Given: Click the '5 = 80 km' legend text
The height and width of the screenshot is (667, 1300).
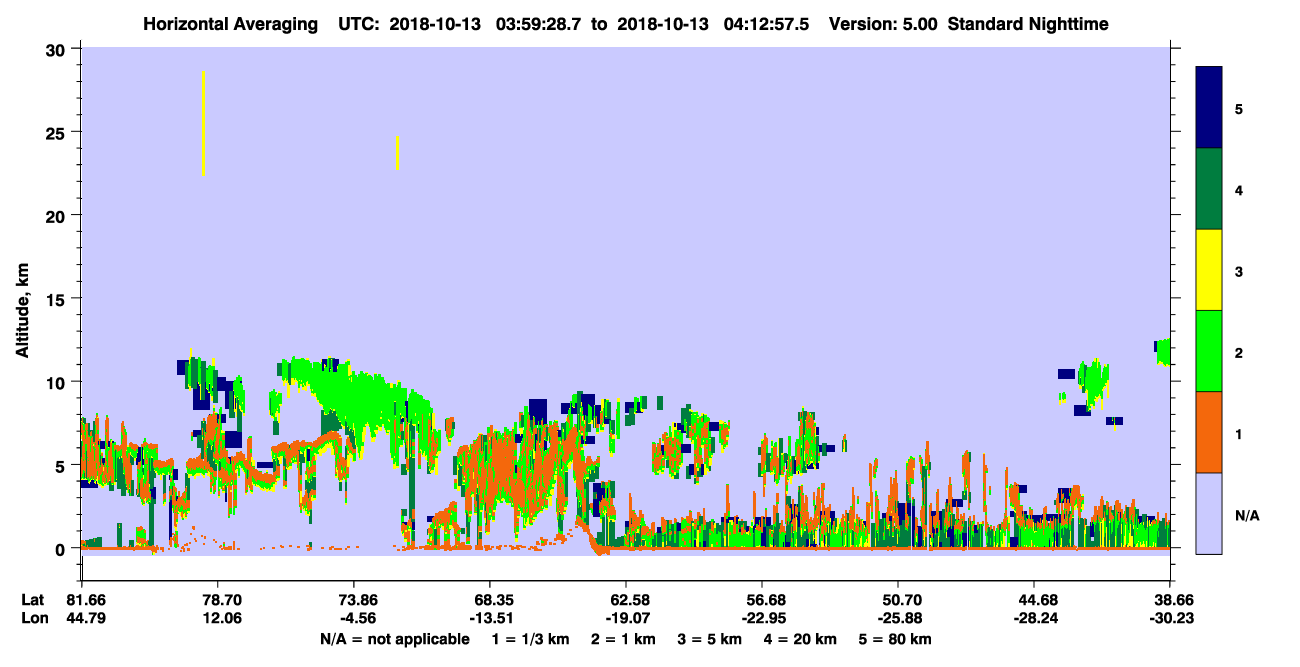Looking at the screenshot, I should click(895, 638).
